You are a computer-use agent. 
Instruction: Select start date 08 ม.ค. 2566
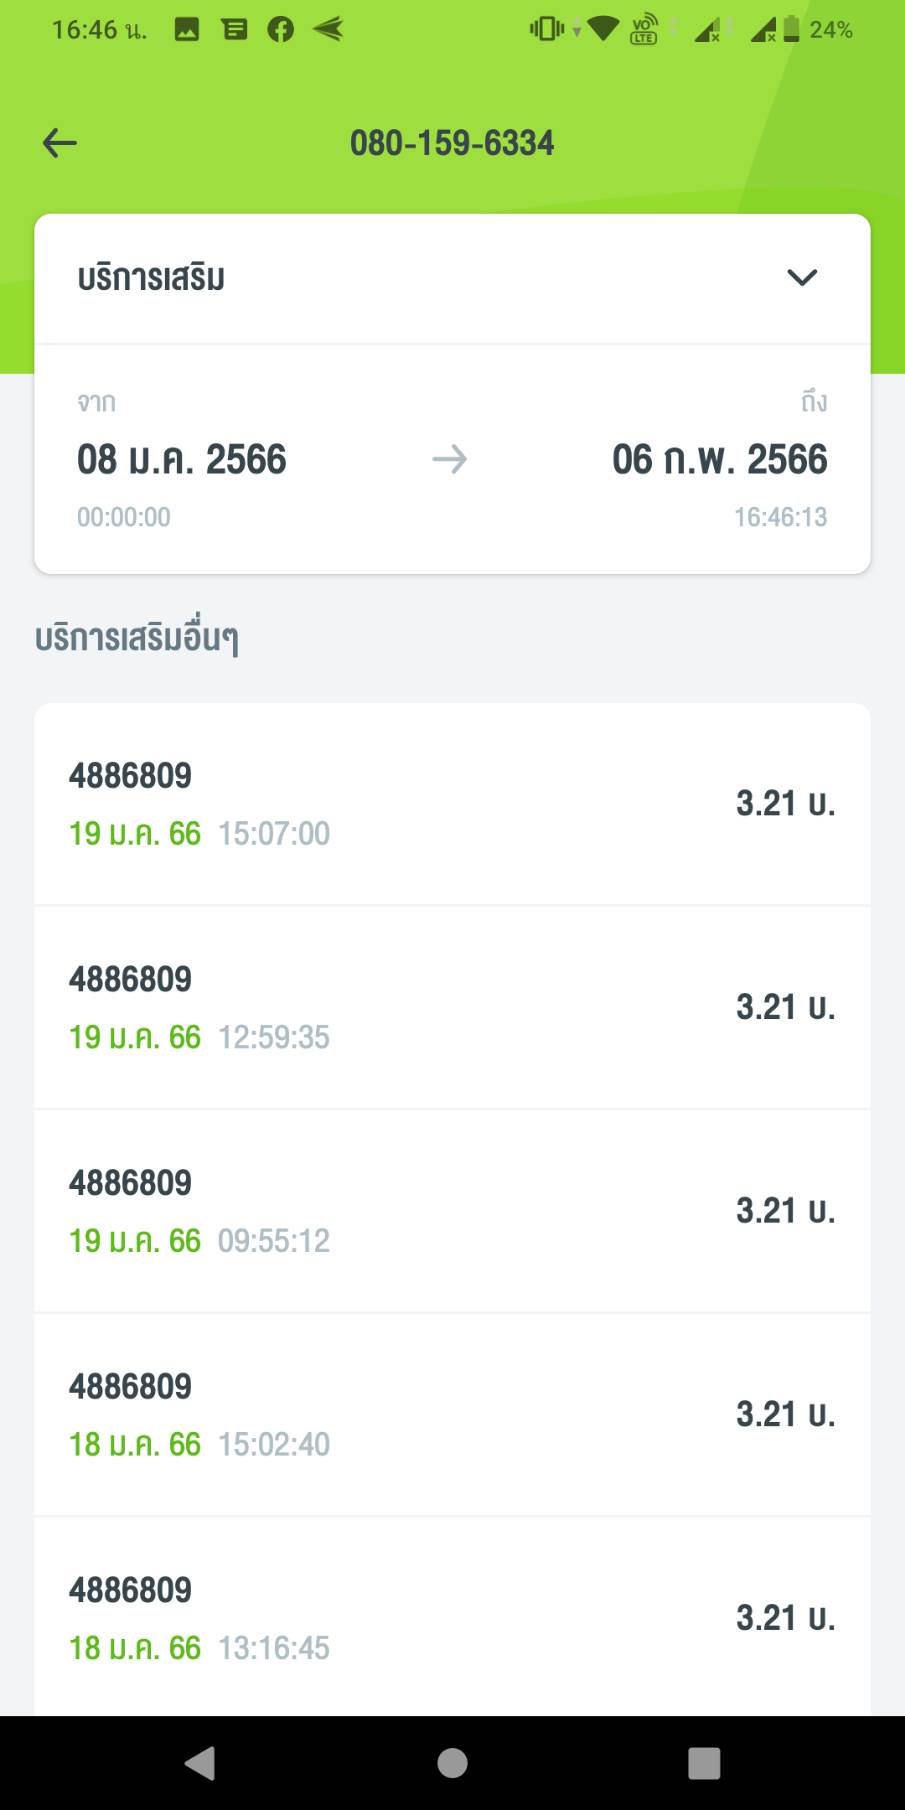182,460
